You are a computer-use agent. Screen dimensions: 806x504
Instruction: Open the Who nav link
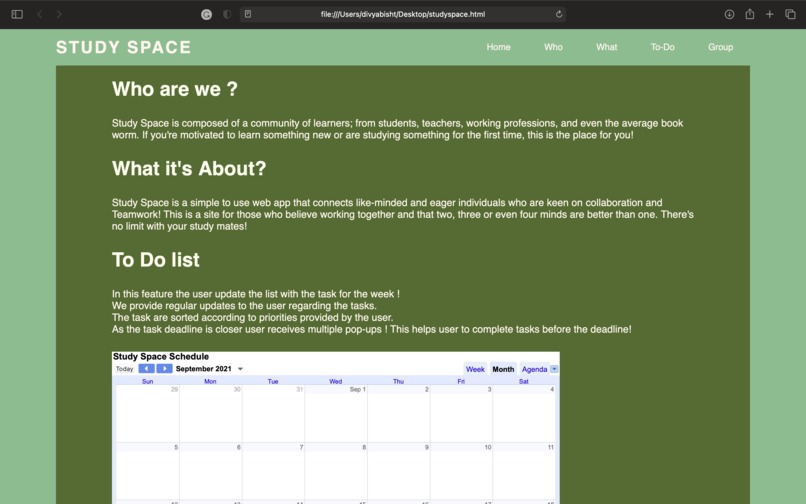pos(553,47)
